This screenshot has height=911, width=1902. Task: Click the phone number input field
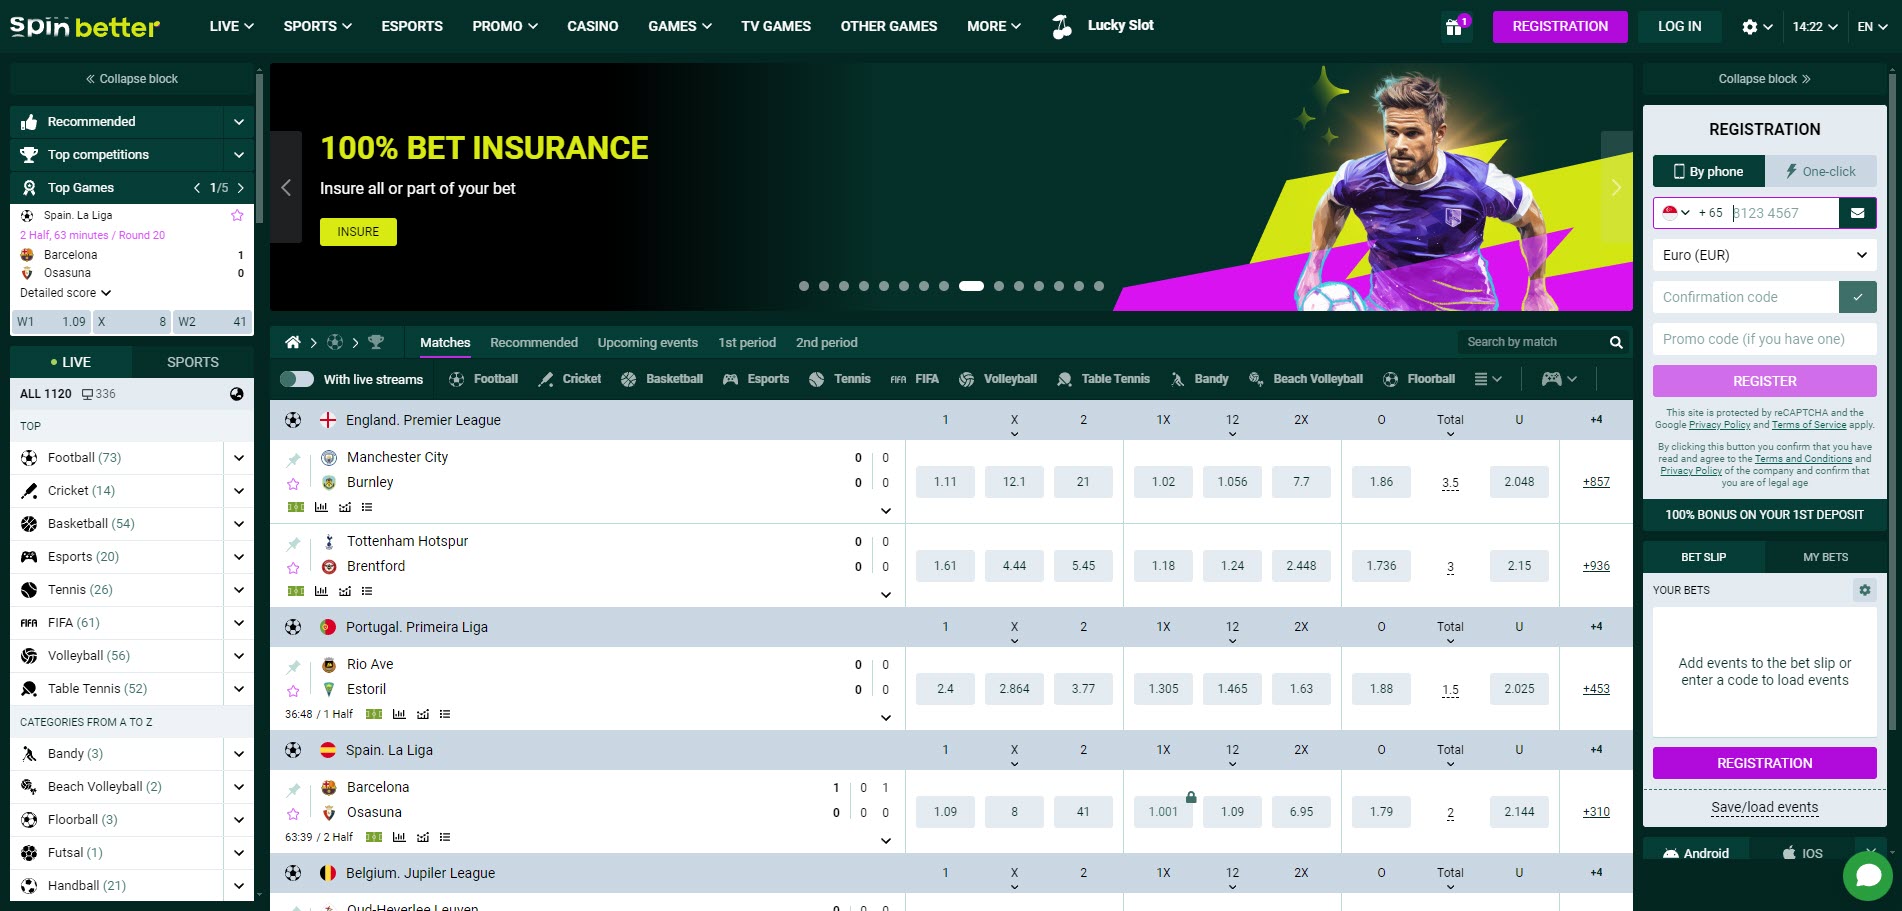pos(1783,213)
